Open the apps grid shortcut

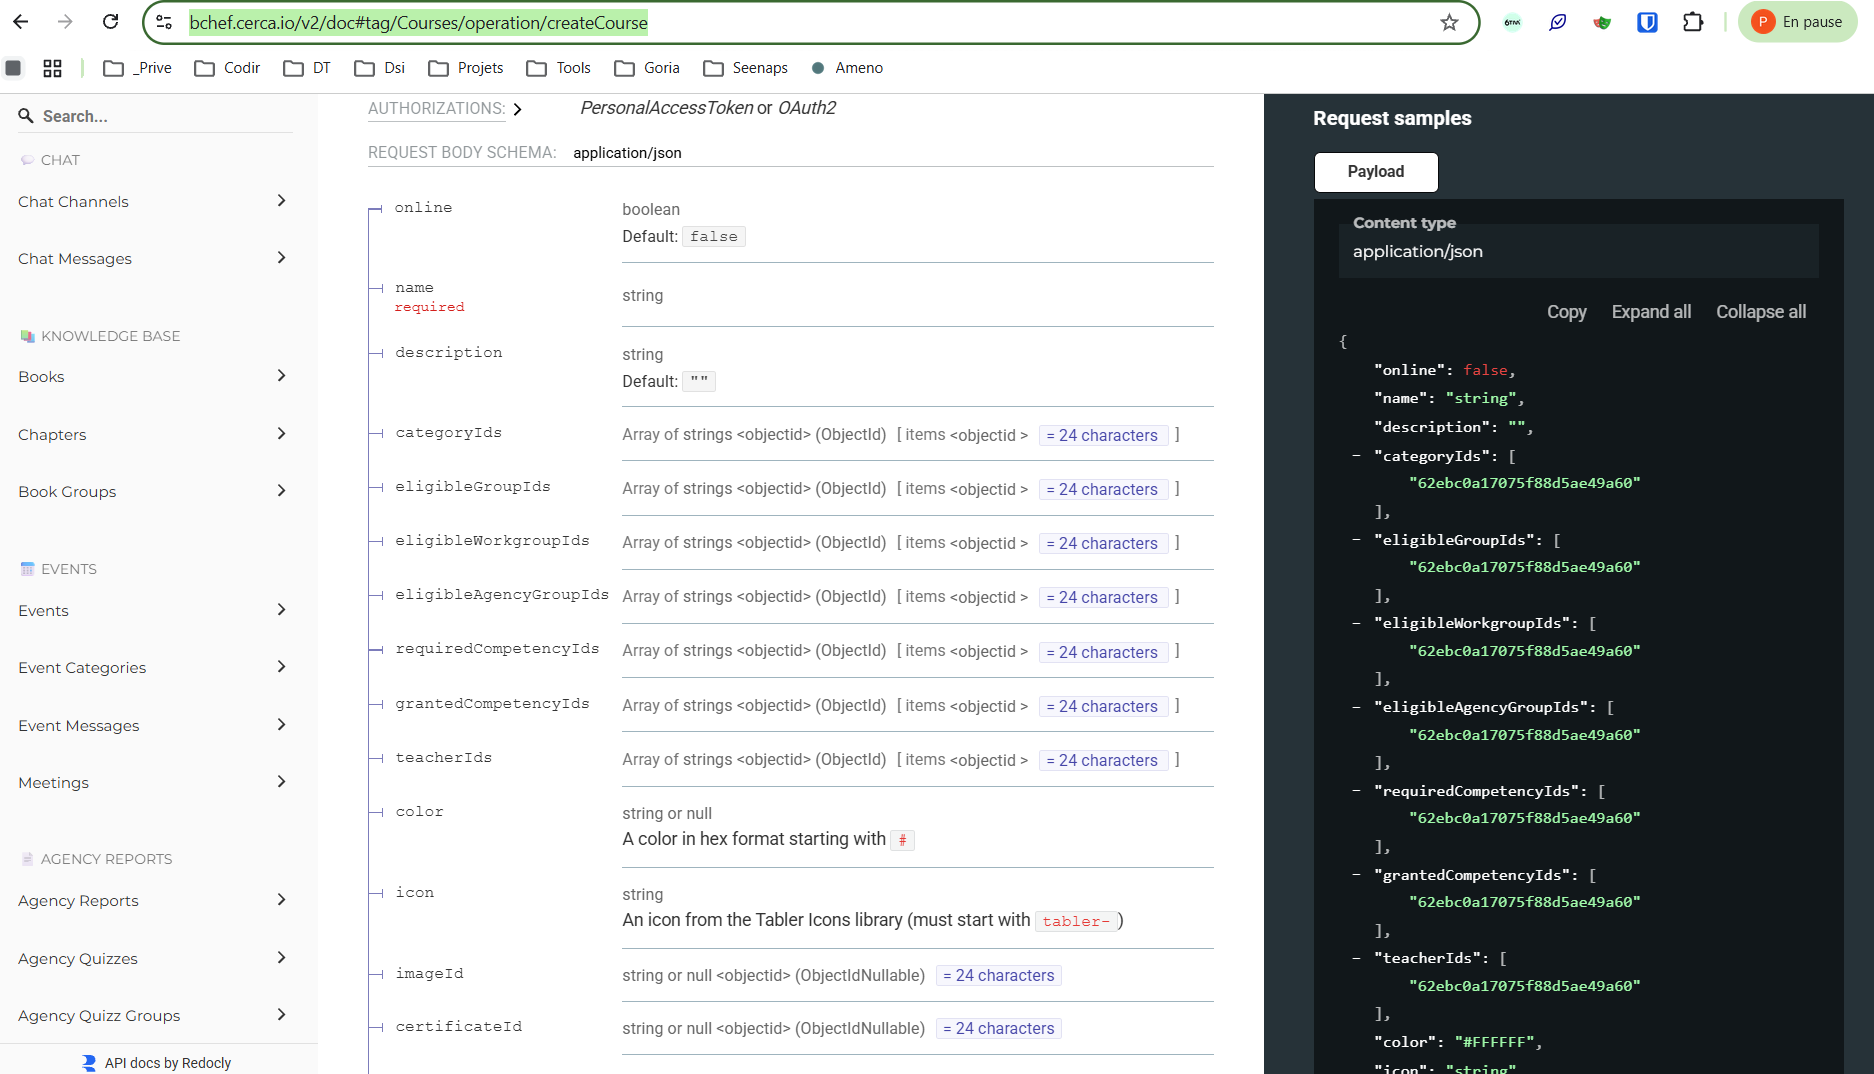tap(53, 68)
